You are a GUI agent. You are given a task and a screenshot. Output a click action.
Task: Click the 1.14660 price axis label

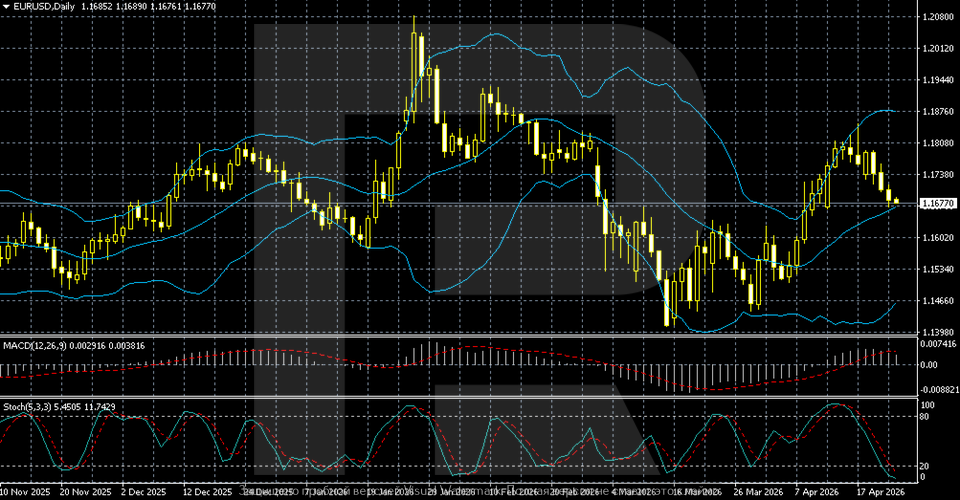tap(937, 301)
